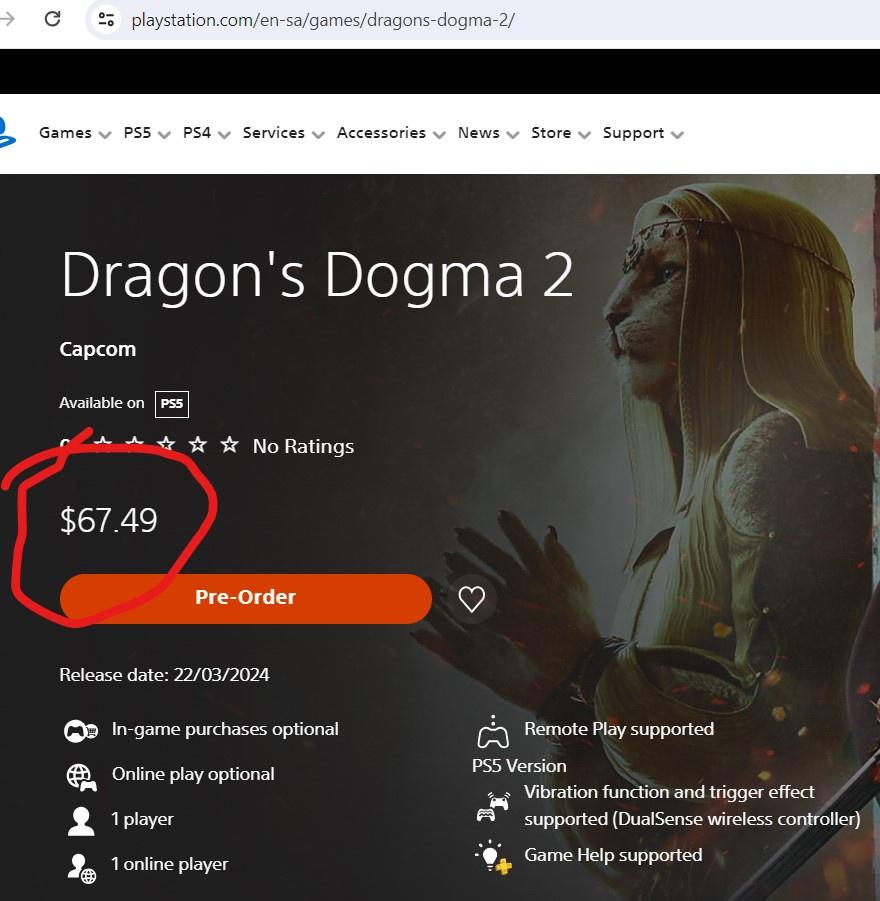Reload the page with the refresh icon
880x901 pixels.
click(52, 19)
